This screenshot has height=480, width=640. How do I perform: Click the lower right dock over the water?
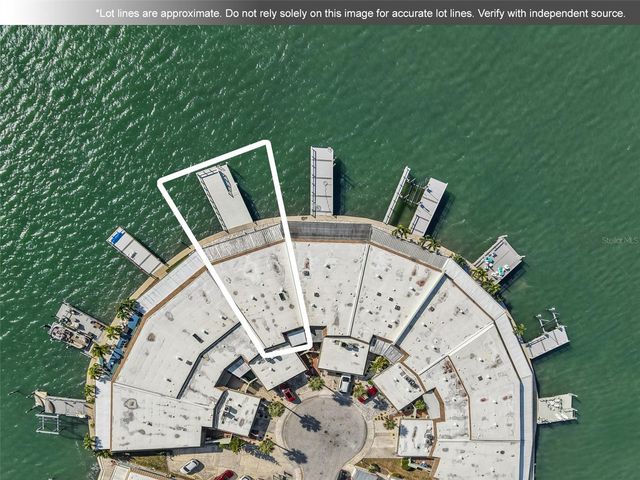[556, 408]
